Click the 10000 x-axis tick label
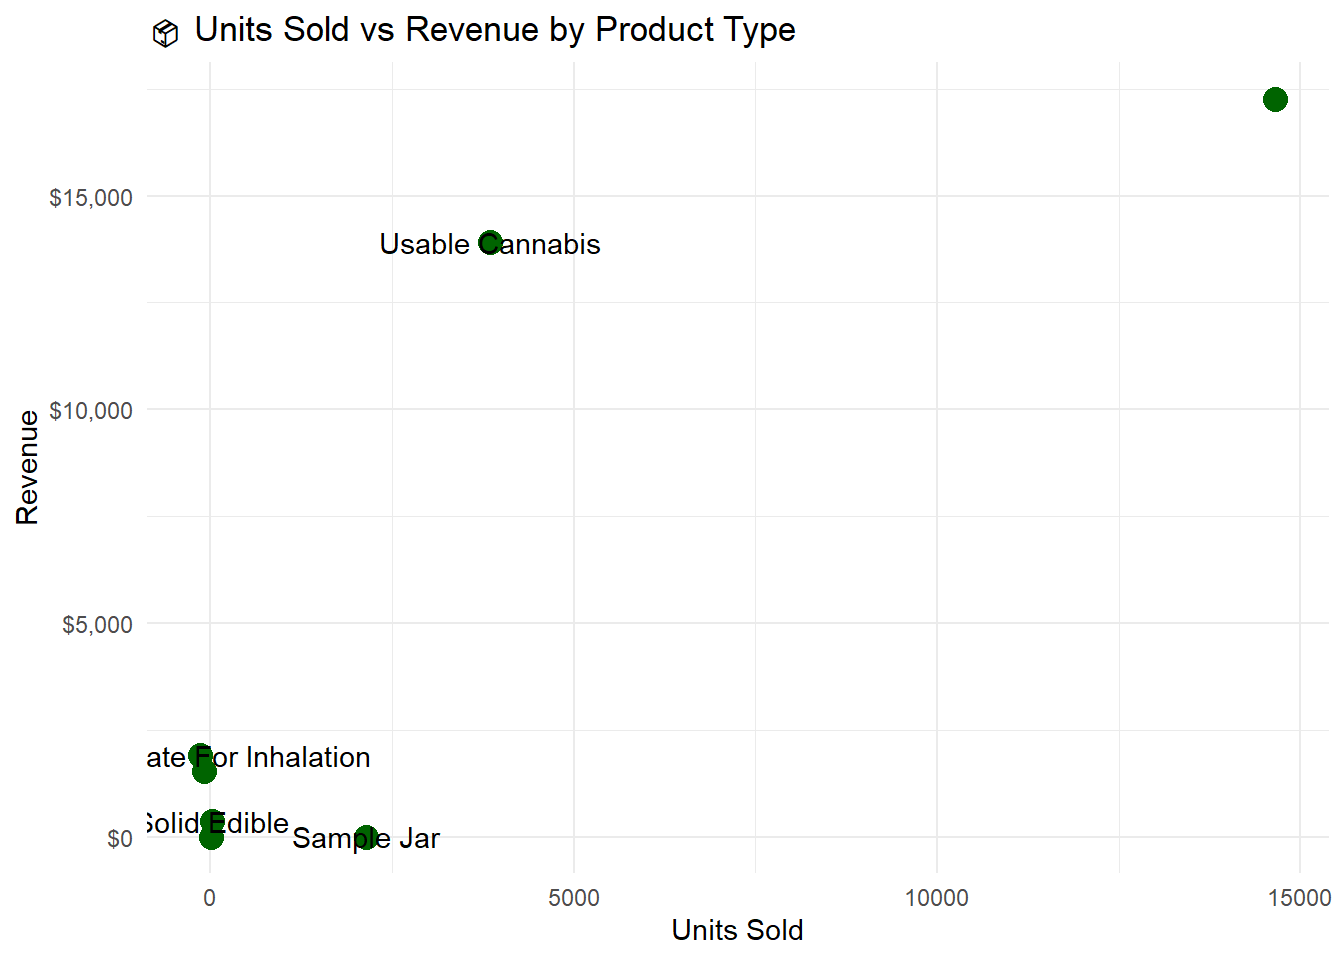The width and height of the screenshot is (1344, 960). (x=937, y=898)
